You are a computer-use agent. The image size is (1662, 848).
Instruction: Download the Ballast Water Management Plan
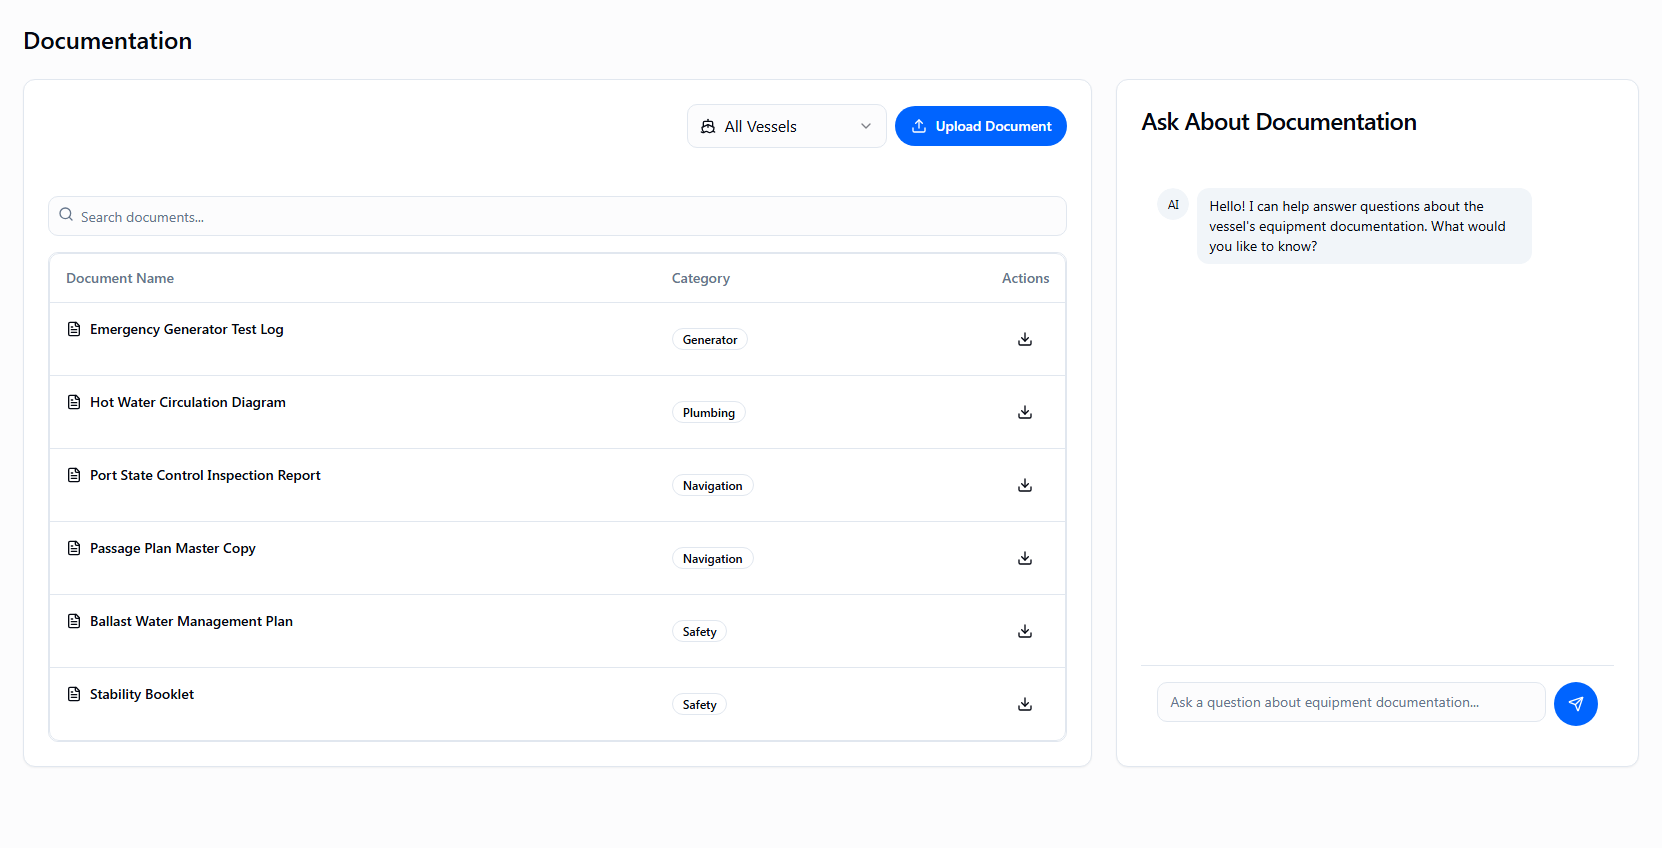click(x=1024, y=631)
